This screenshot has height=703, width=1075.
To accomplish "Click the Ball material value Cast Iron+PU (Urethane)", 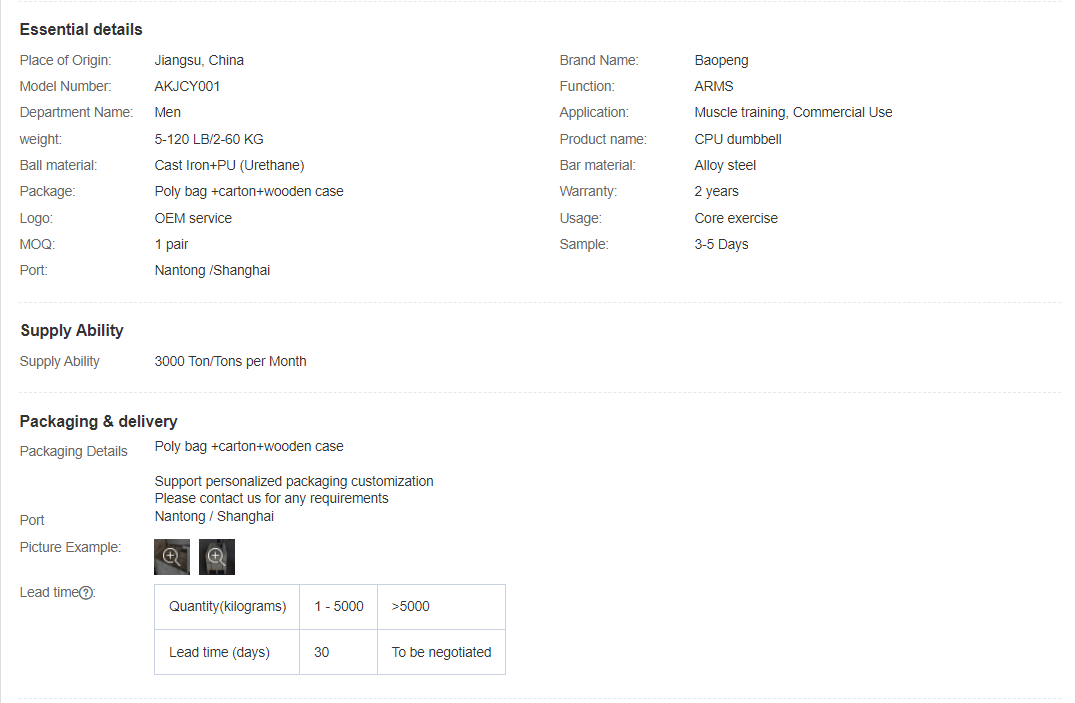I will point(229,165).
